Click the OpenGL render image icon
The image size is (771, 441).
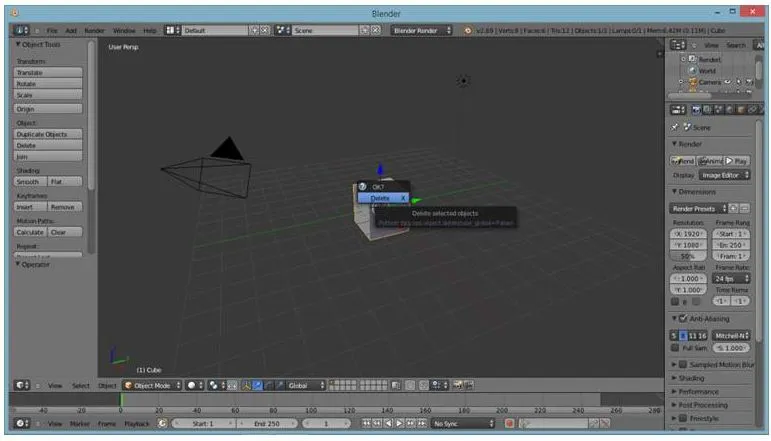(457, 385)
